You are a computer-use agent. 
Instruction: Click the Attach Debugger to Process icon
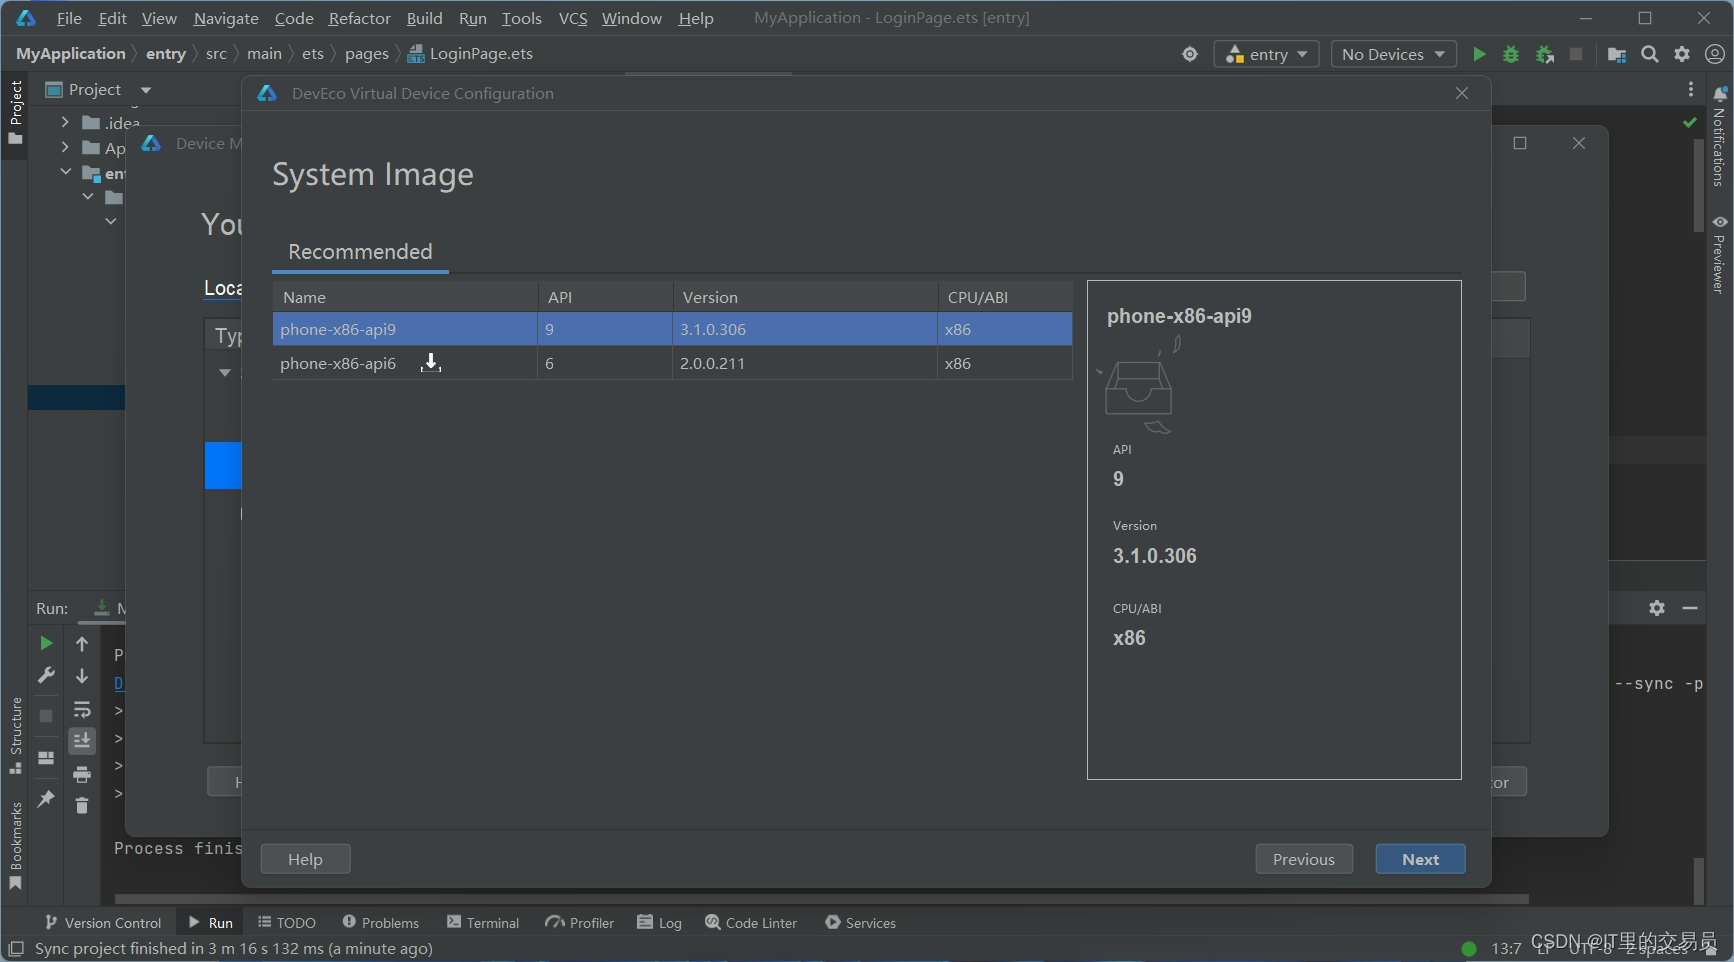[x=1545, y=54]
